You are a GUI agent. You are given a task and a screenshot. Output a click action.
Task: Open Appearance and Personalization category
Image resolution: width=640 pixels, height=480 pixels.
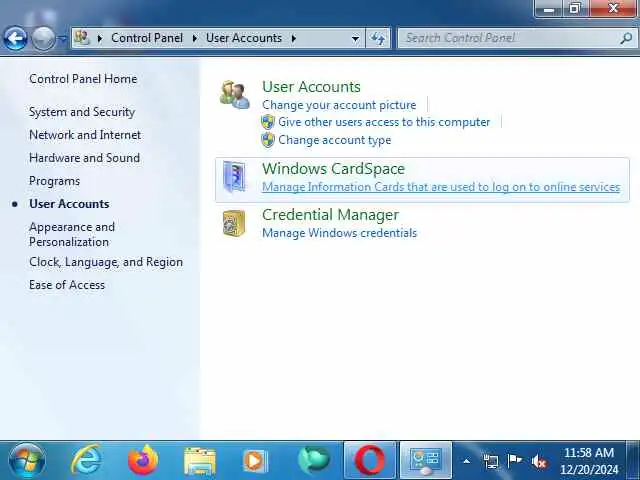click(x=72, y=234)
